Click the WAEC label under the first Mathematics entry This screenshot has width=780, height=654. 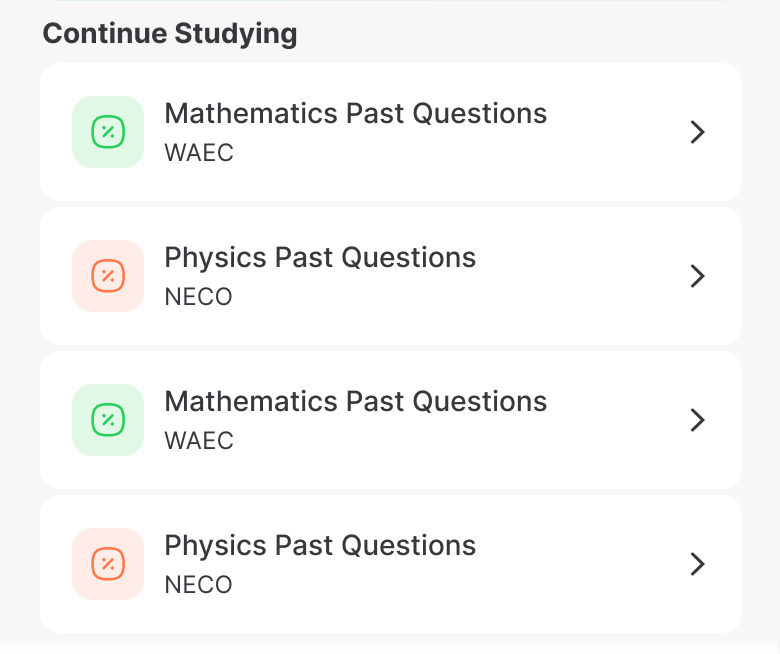[199, 153]
